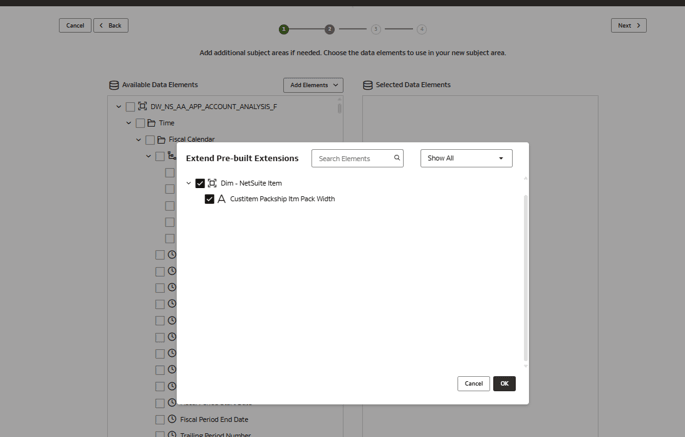Click the Available Data Elements scrollbar thumb
The image size is (685, 437).
(339, 108)
